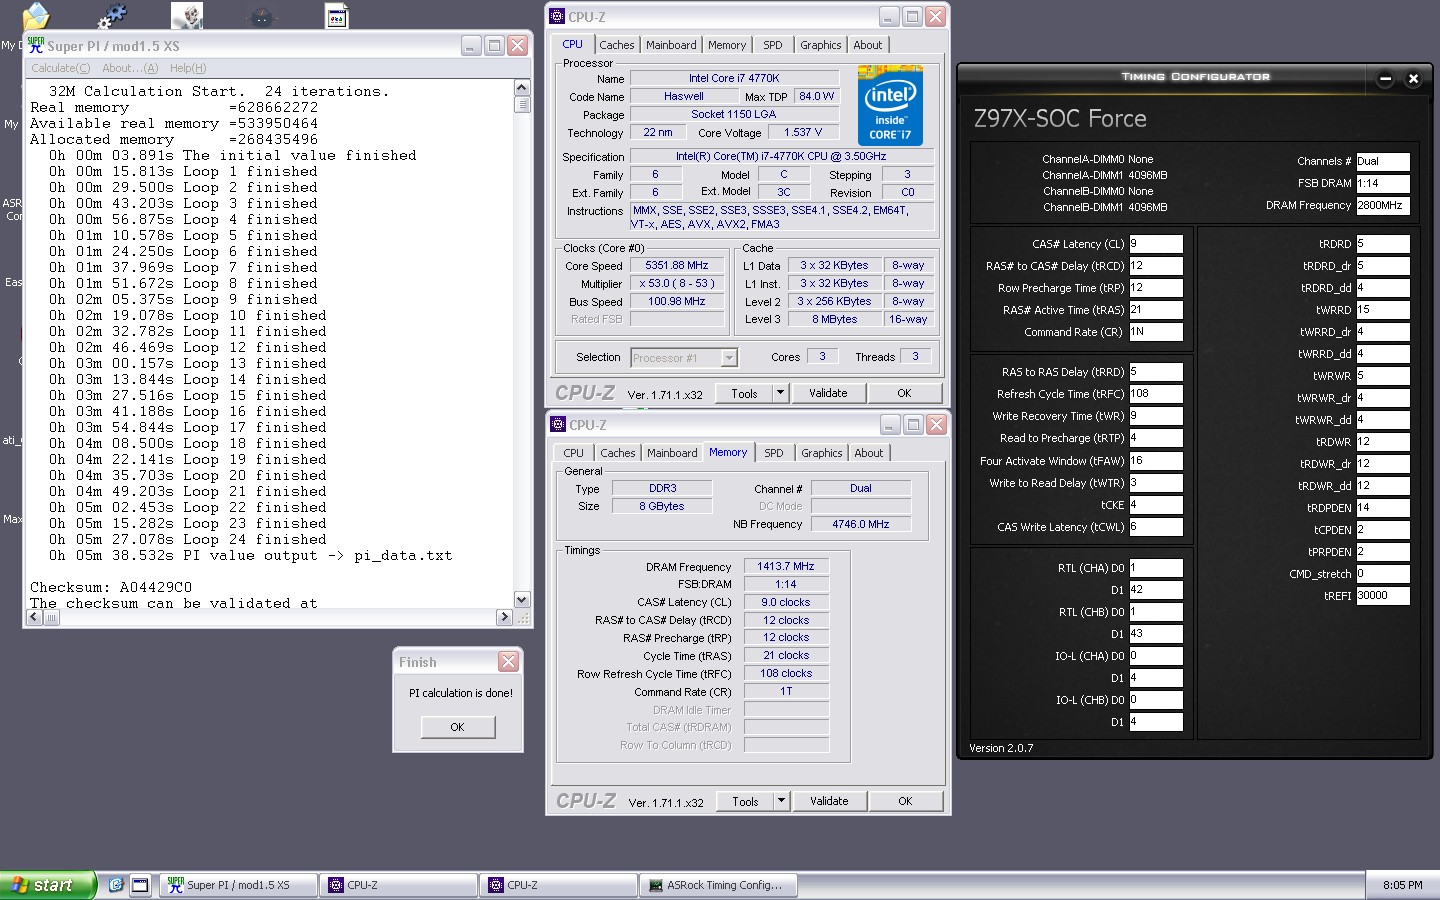Click the taskbar clock showing 8:05 PM
Screen dimensions: 1440x900
point(1403,885)
